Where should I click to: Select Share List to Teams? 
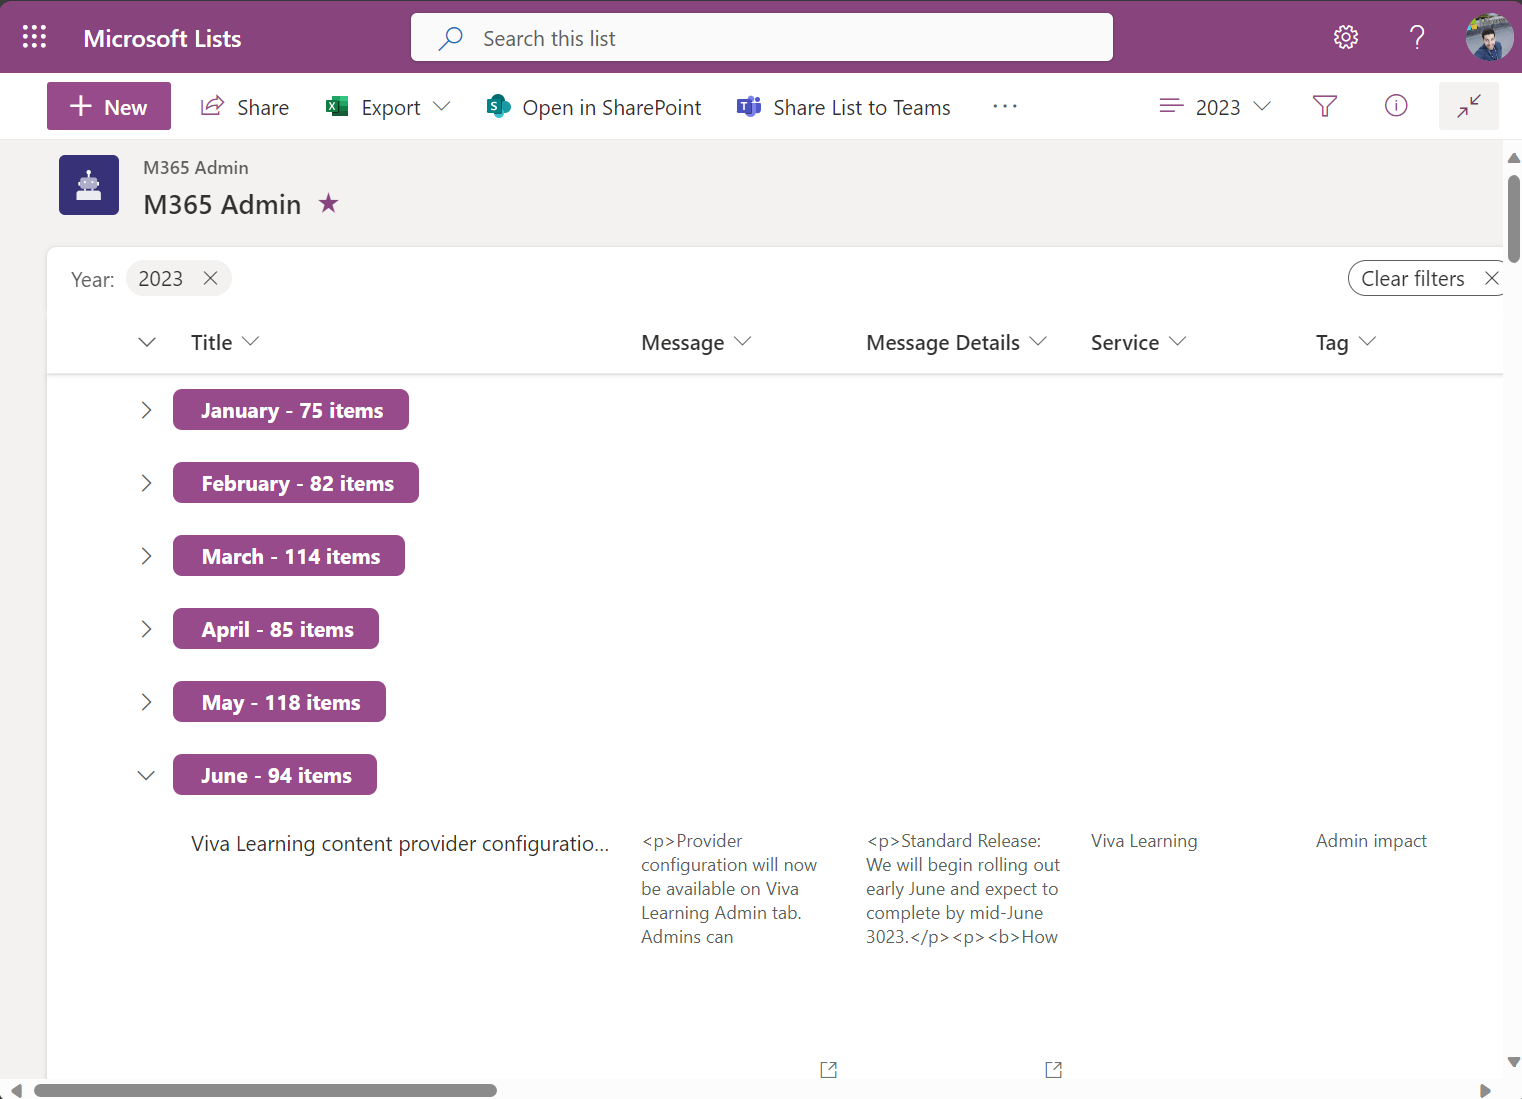pos(861,107)
